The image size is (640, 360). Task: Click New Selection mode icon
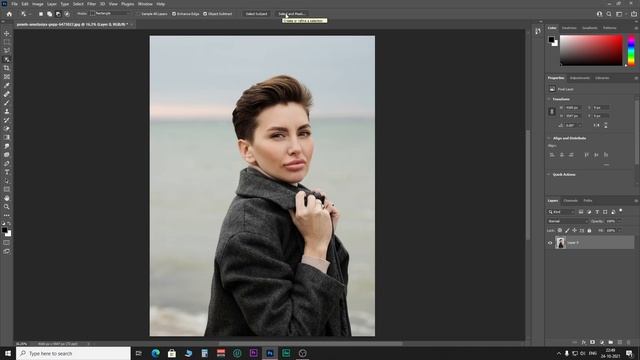pos(41,14)
